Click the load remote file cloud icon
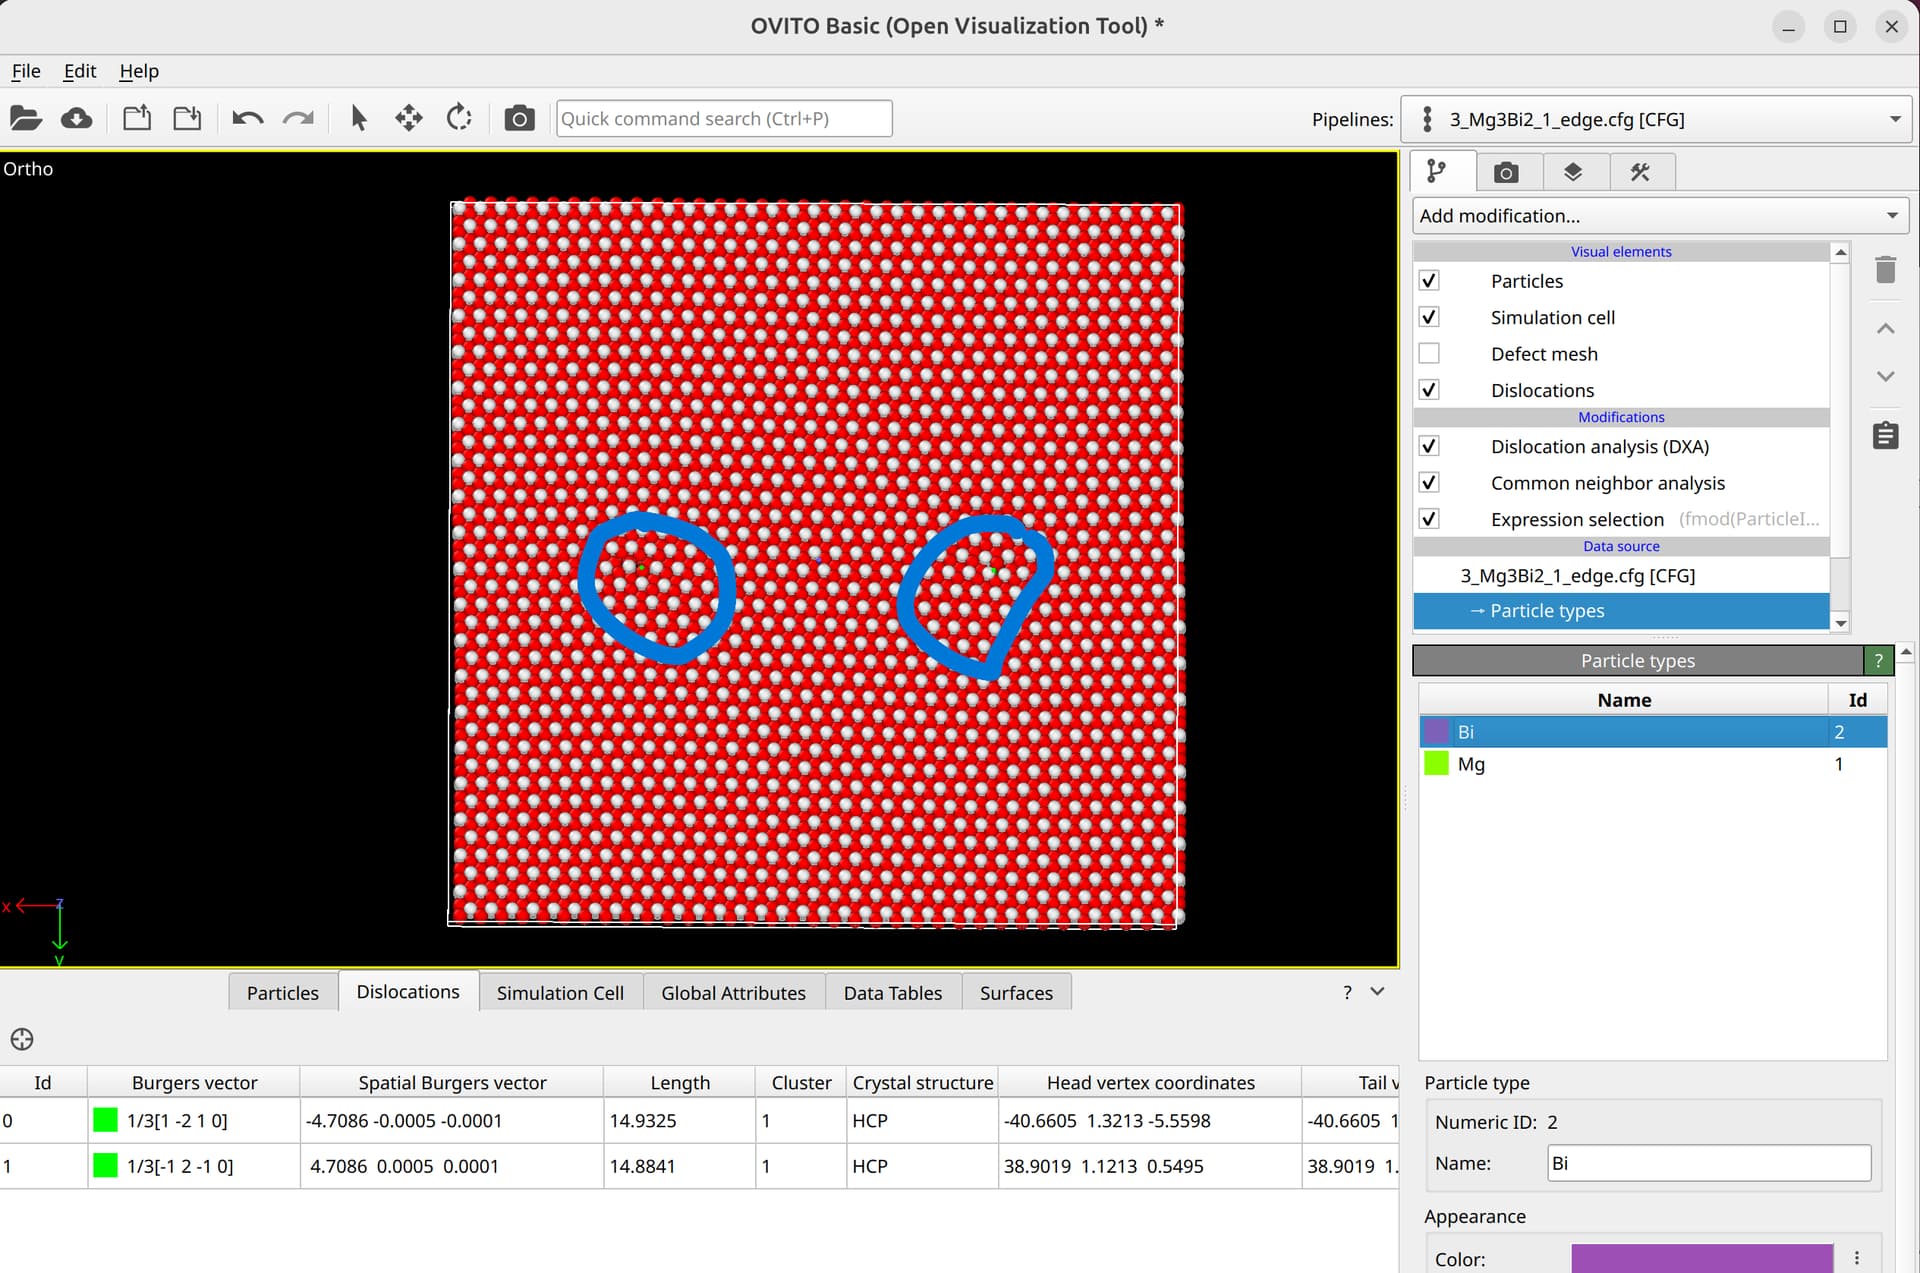1920x1273 pixels. click(x=77, y=118)
